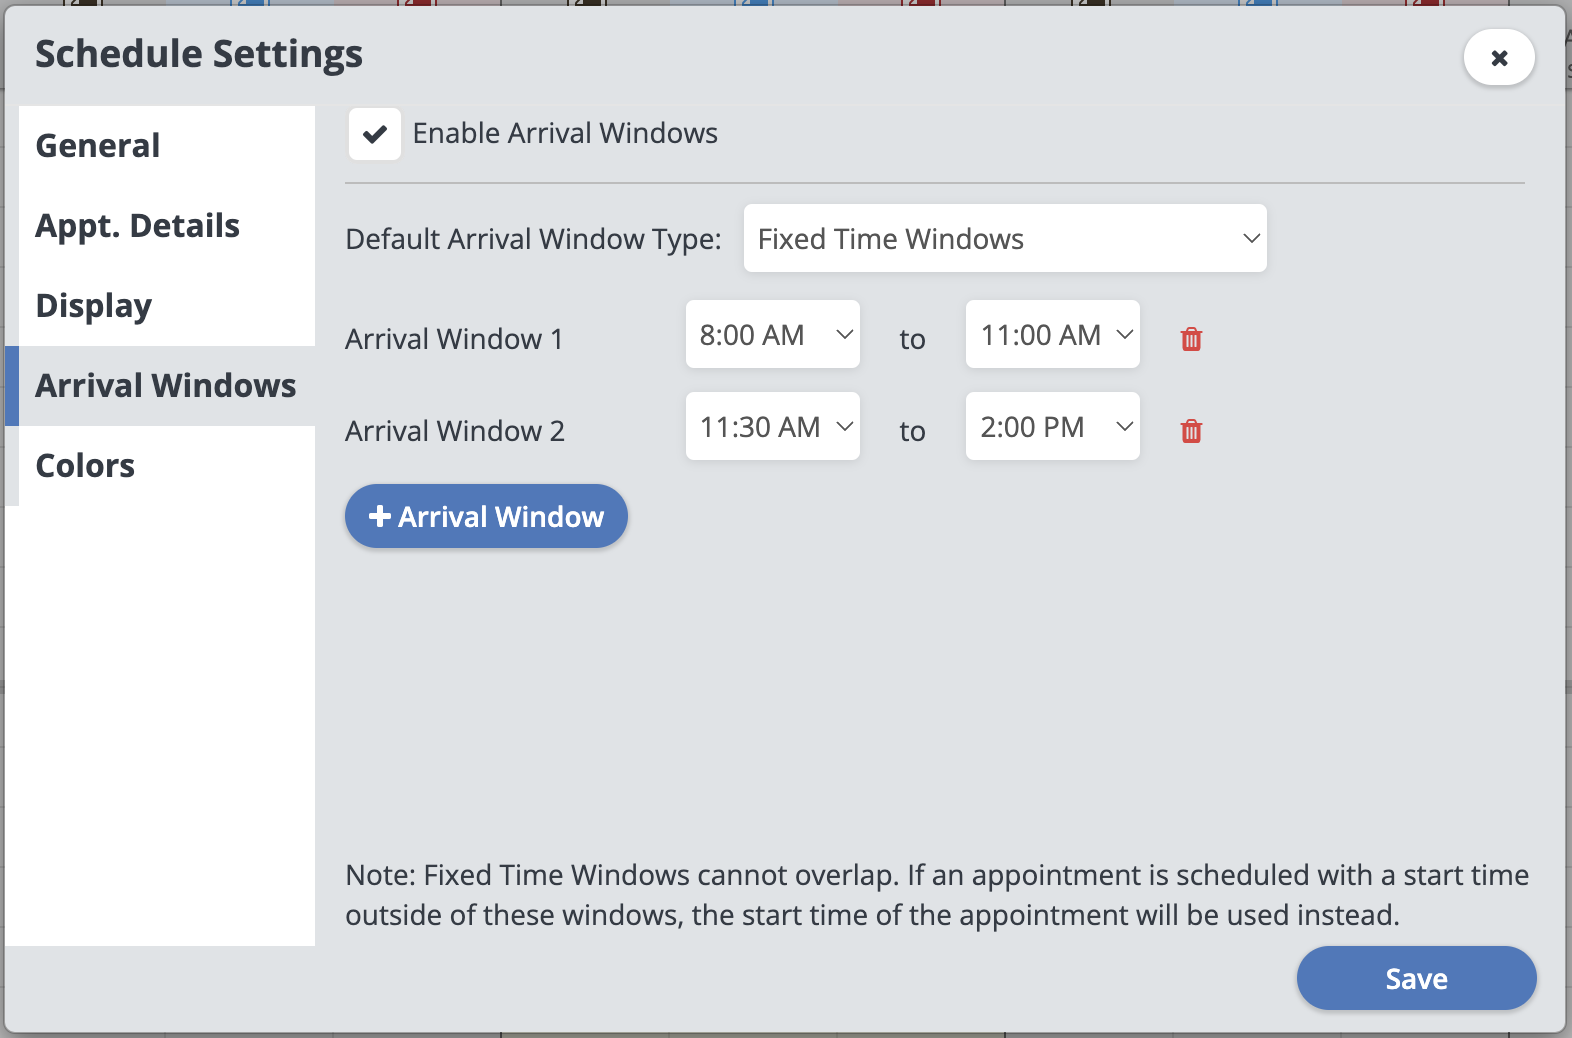Click the Schedule Settings dialog title
1572x1038 pixels.
pos(199,54)
